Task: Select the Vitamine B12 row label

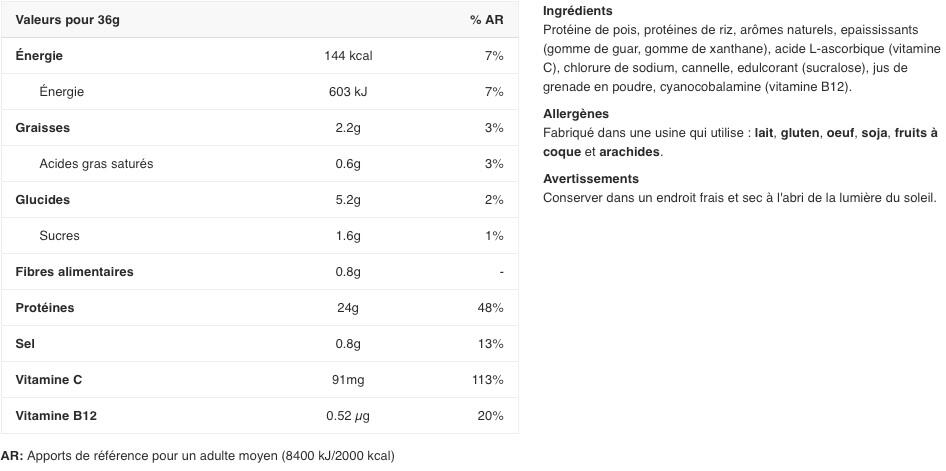Action: pos(56,416)
